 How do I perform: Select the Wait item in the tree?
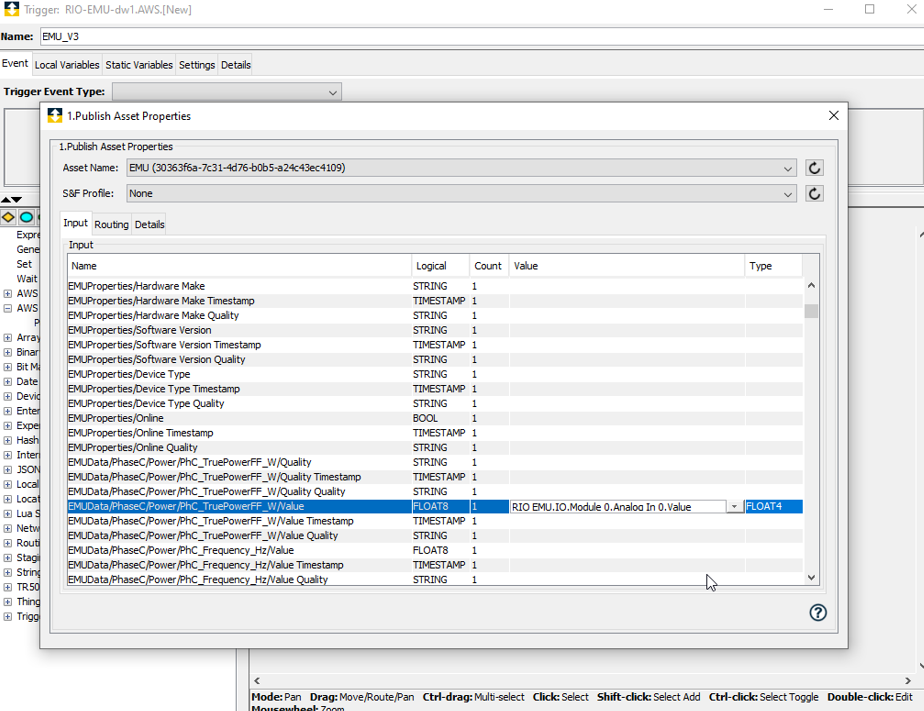pyautogui.click(x=27, y=279)
